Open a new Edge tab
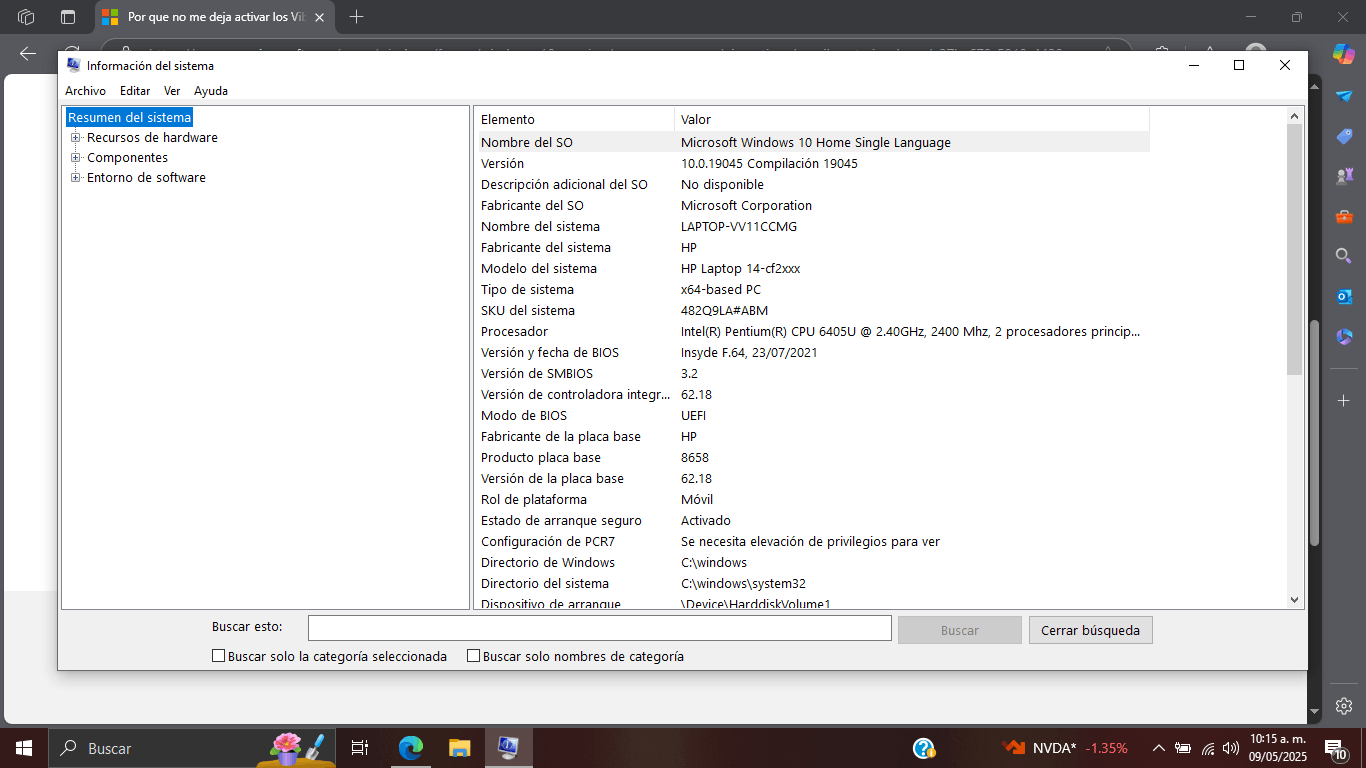The width and height of the screenshot is (1366, 768). click(x=356, y=17)
